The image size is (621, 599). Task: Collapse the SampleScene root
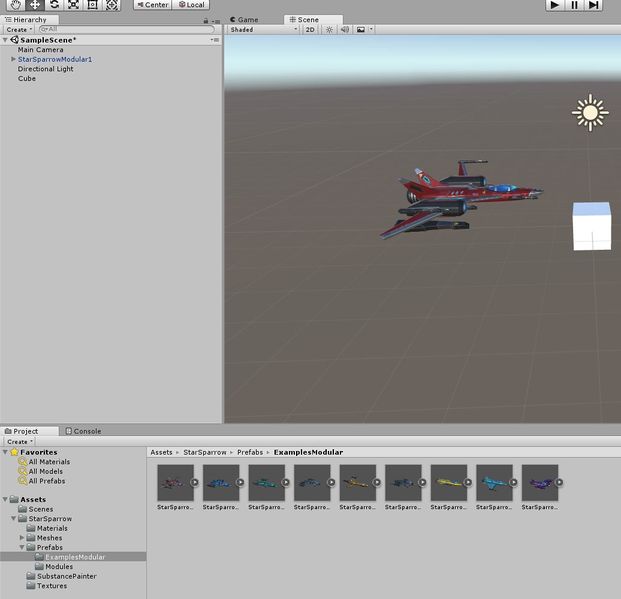tap(5, 40)
